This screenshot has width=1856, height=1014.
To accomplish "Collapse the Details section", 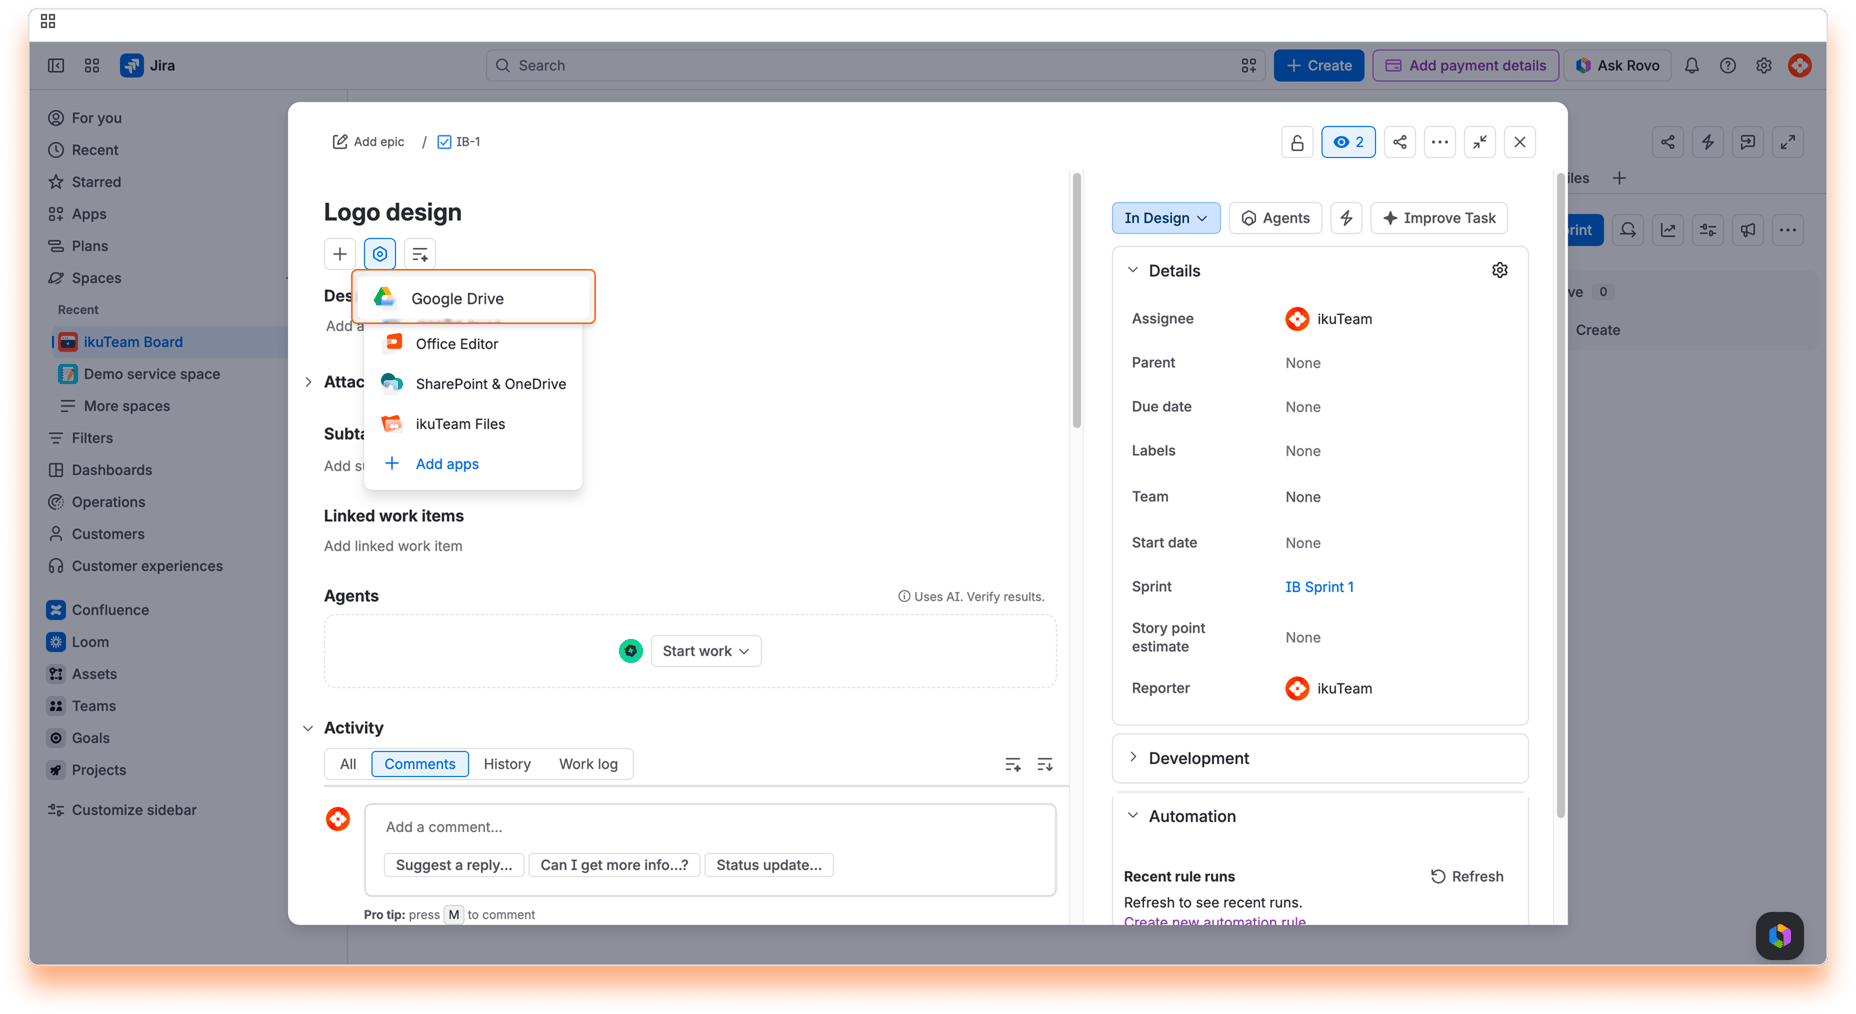I will pos(1133,270).
